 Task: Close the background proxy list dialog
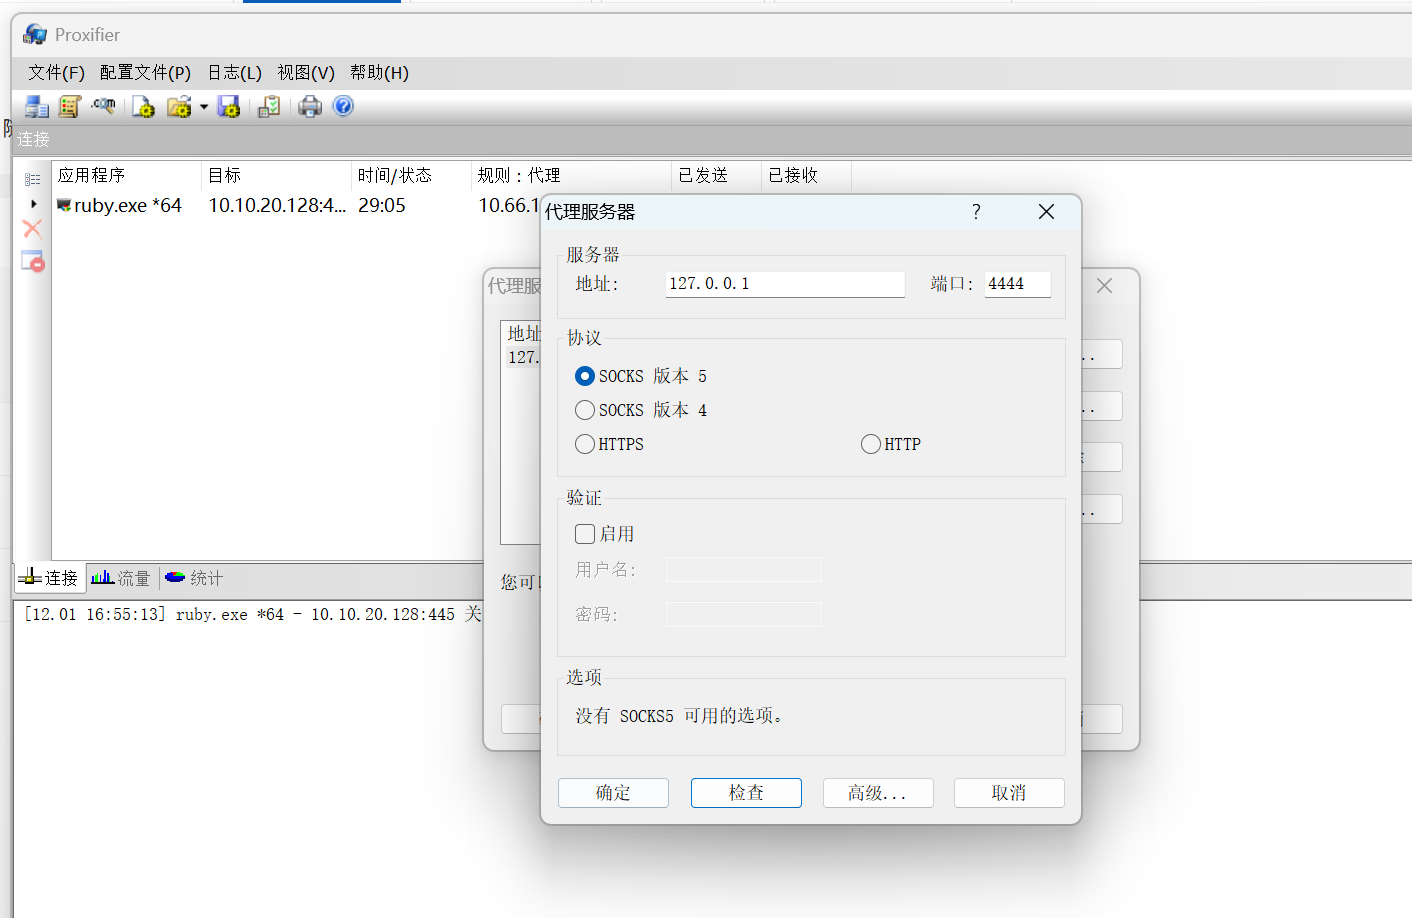(x=1104, y=286)
